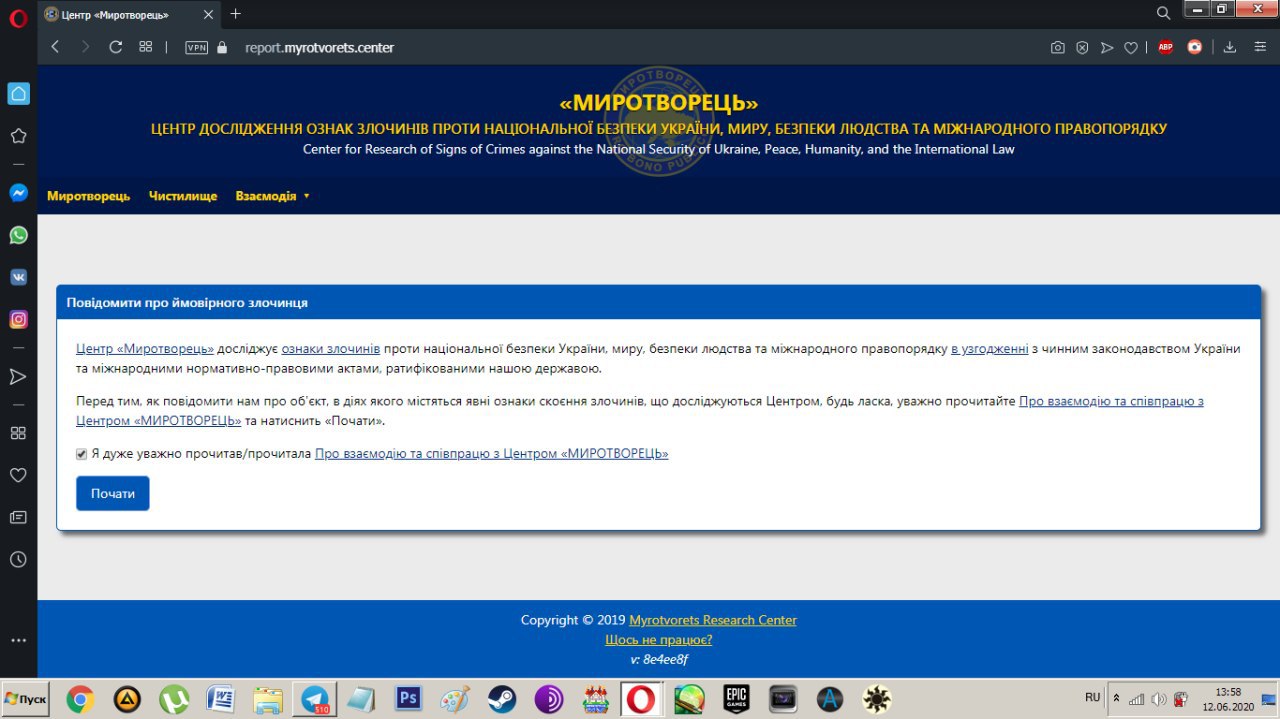1280x719 pixels.
Task: Bookmark page with address bar heart
Action: (1131, 47)
